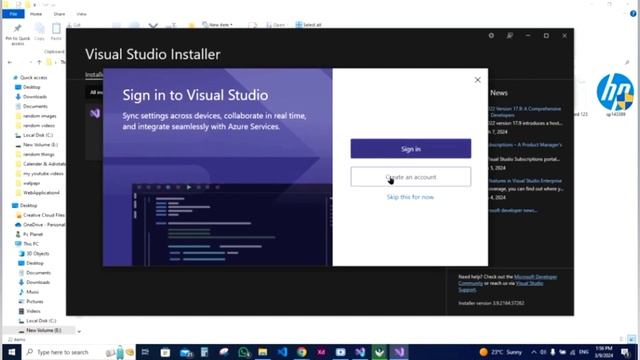Viewport: 640px width, 360px height.
Task: Select Pc Planet user folder
Action: coord(33,234)
